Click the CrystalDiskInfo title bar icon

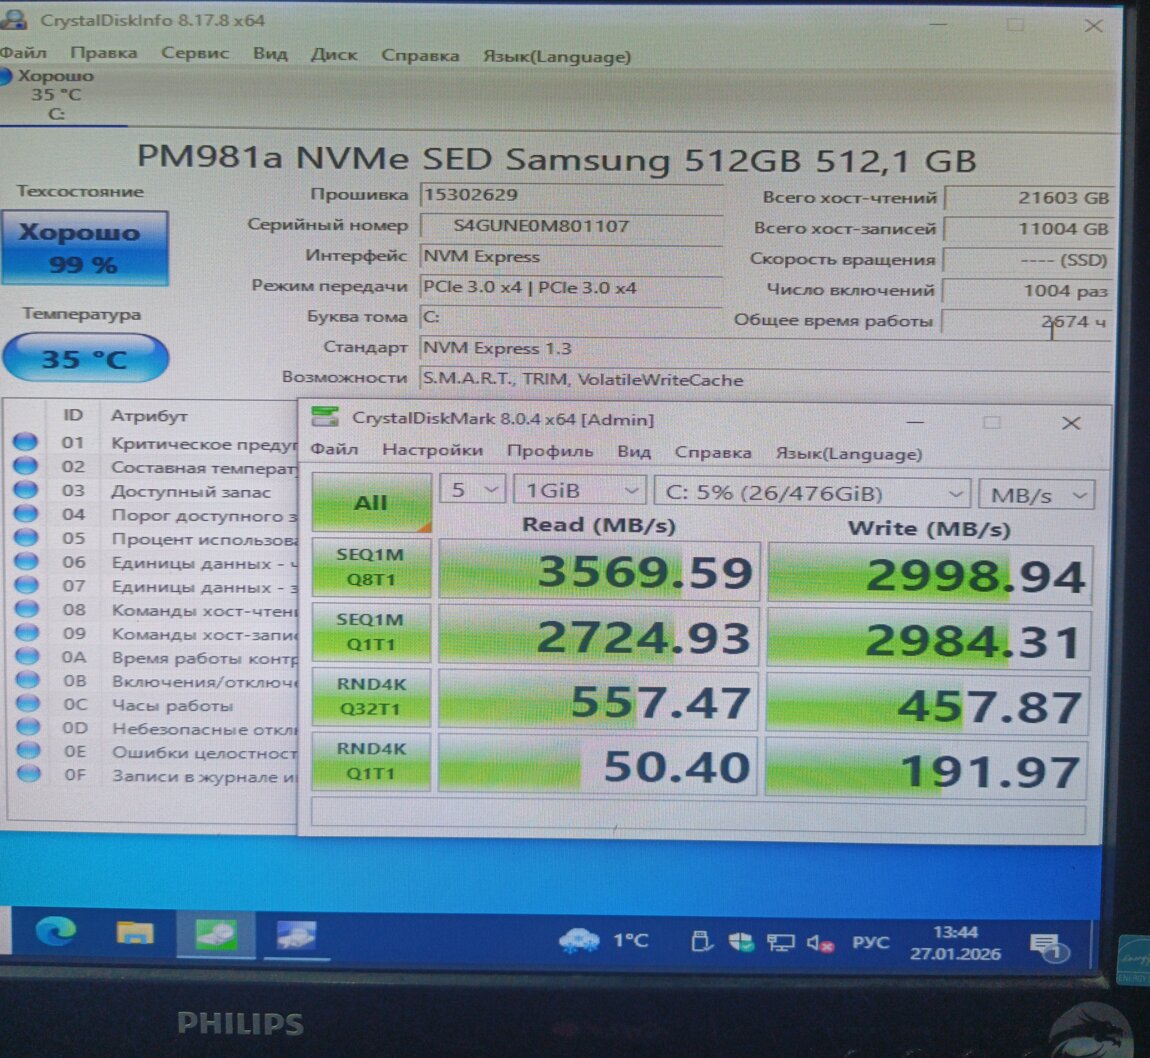(13, 20)
